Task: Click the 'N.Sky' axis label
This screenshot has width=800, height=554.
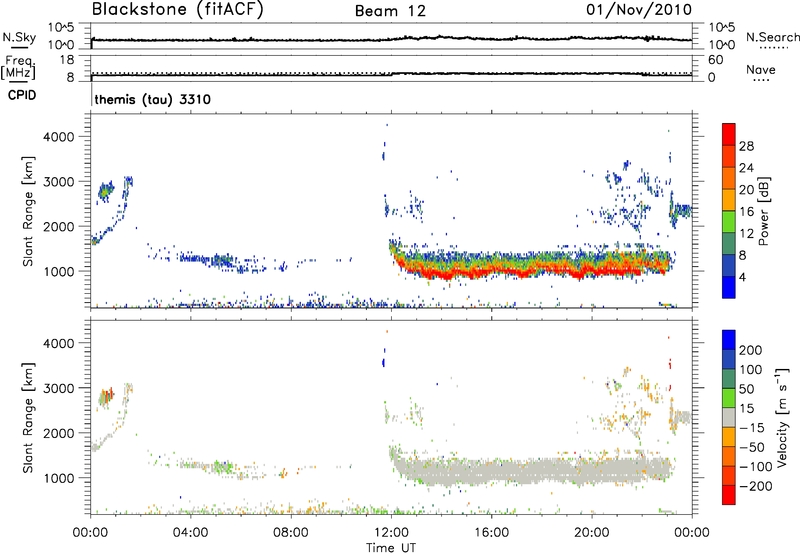Action: tap(19, 37)
